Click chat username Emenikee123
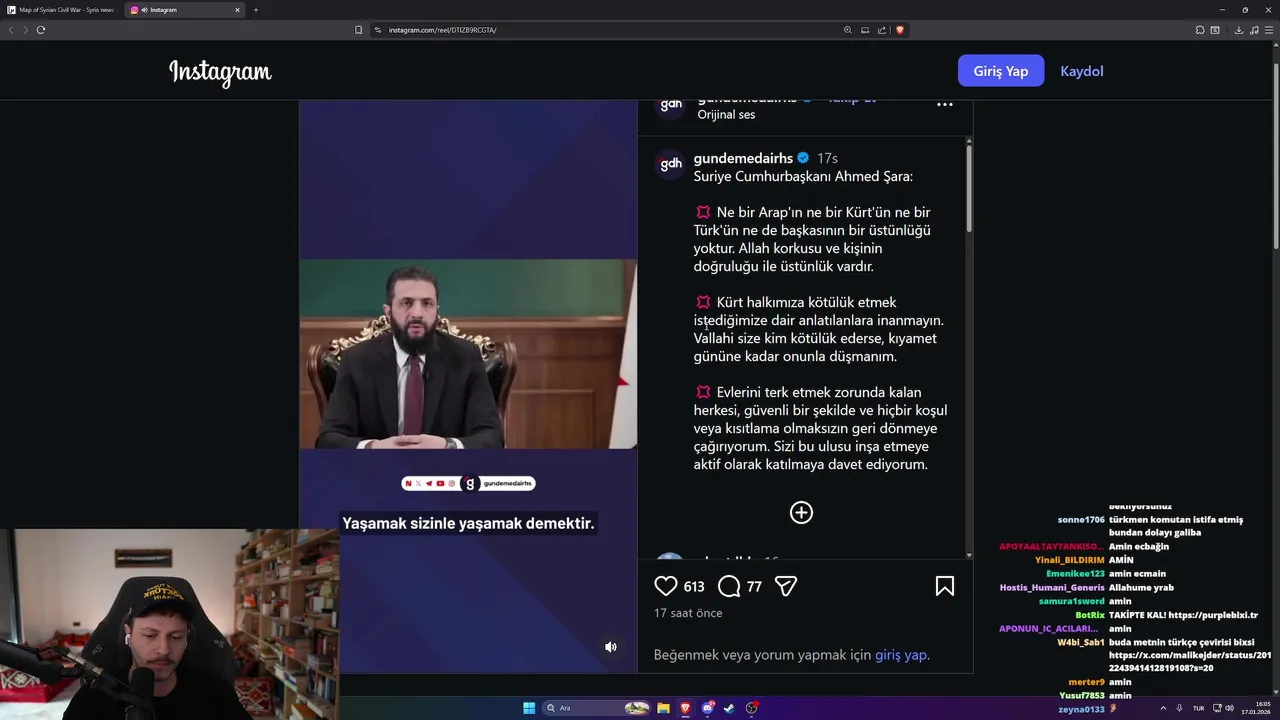The width and height of the screenshot is (1280, 720). pos(1075,574)
